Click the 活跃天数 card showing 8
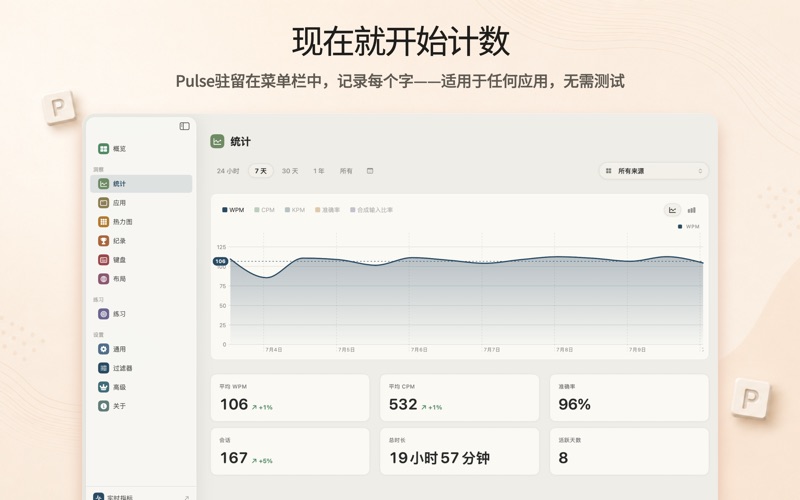The image size is (800, 500). [x=629, y=451]
